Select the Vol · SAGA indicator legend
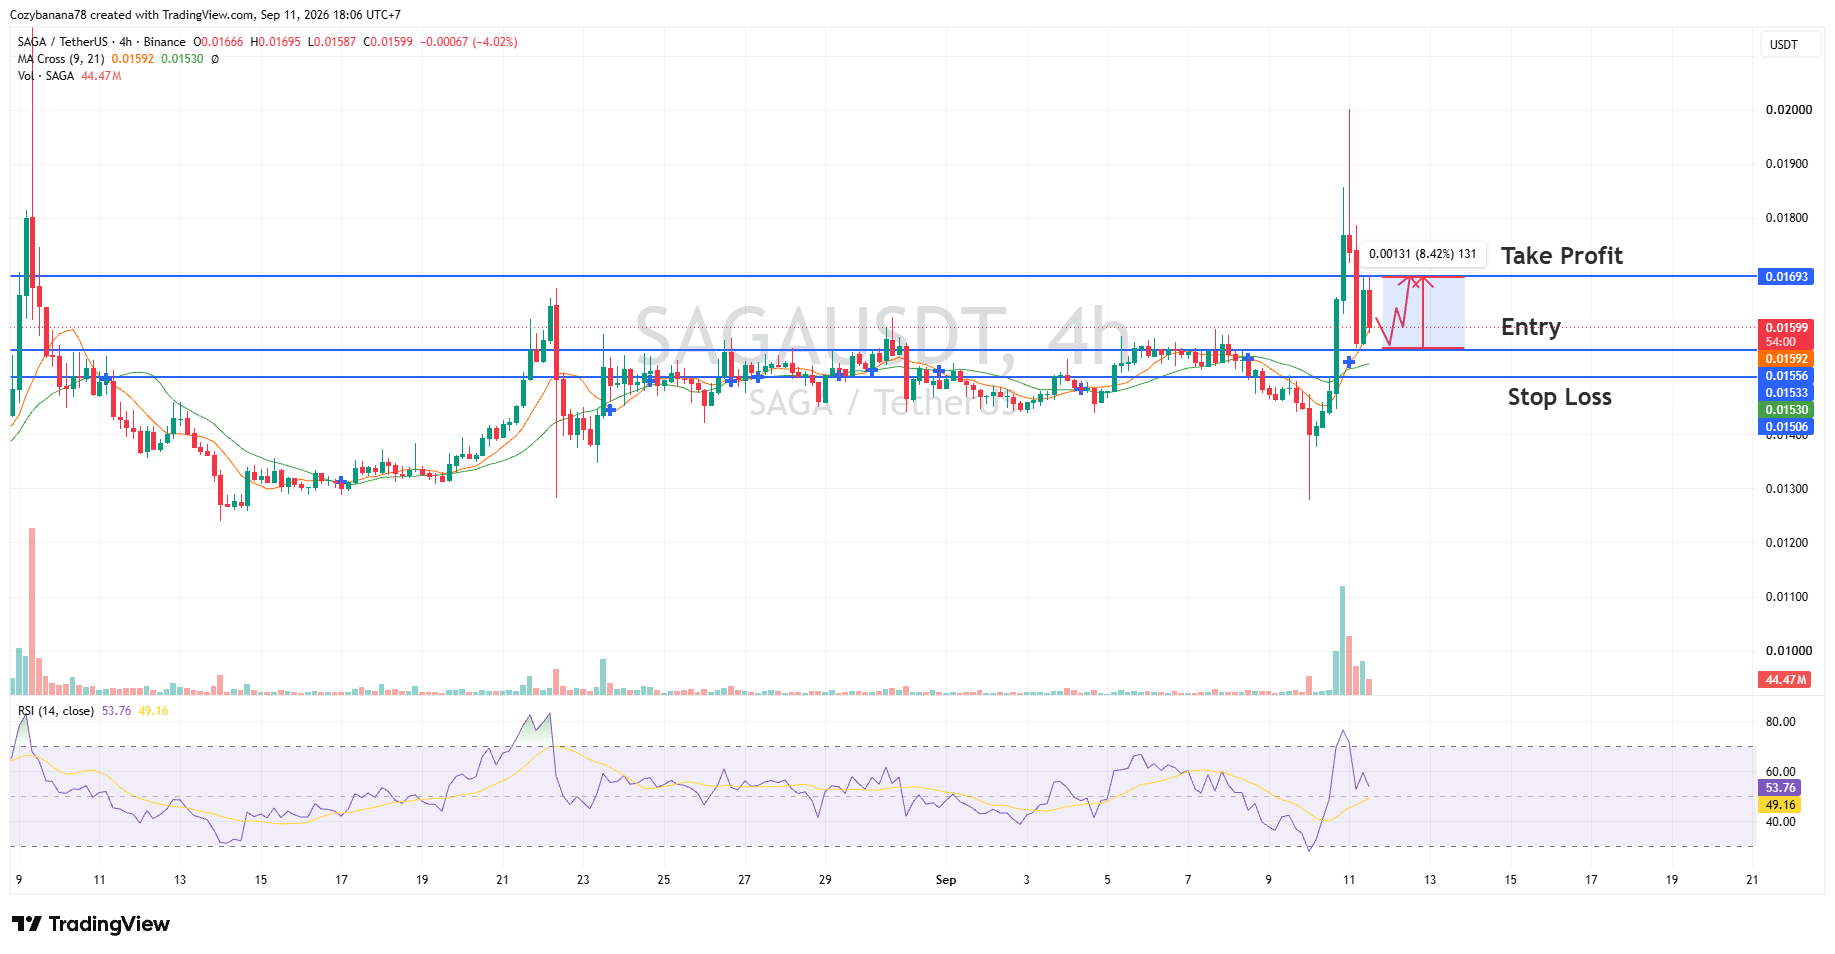The height and width of the screenshot is (954, 1835). (x=46, y=76)
